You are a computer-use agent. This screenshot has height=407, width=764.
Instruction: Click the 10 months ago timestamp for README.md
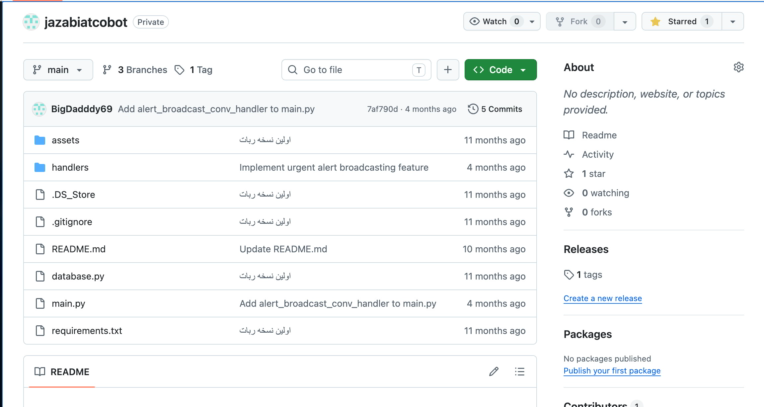[494, 249]
